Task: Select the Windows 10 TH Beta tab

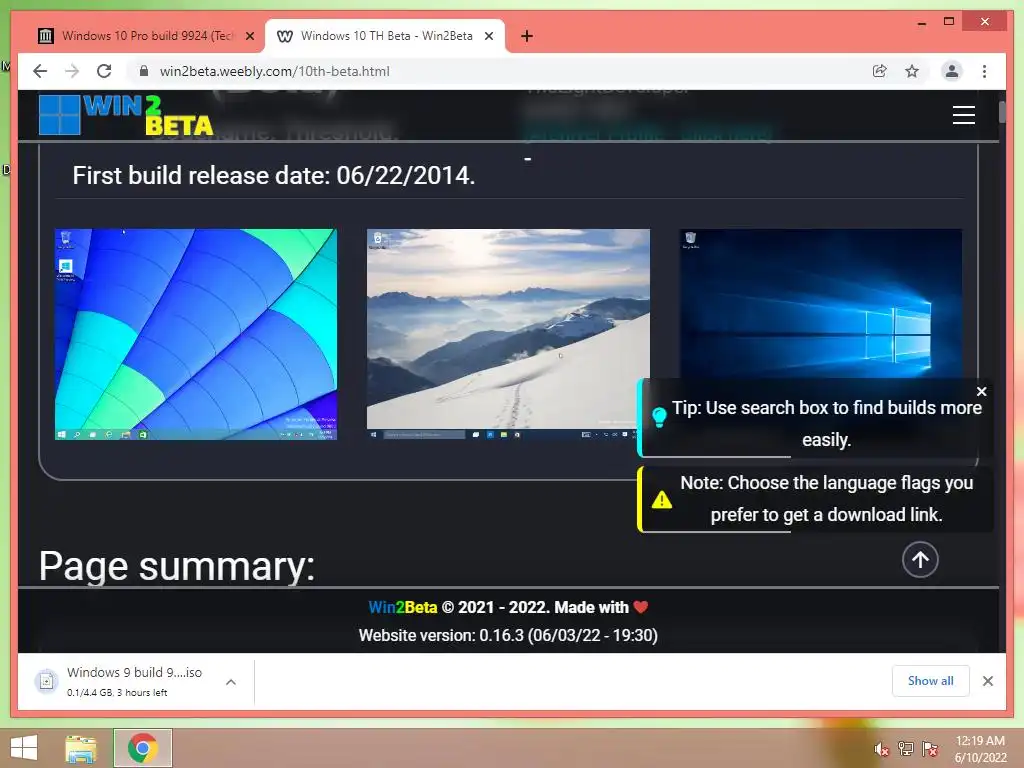Action: click(x=385, y=36)
